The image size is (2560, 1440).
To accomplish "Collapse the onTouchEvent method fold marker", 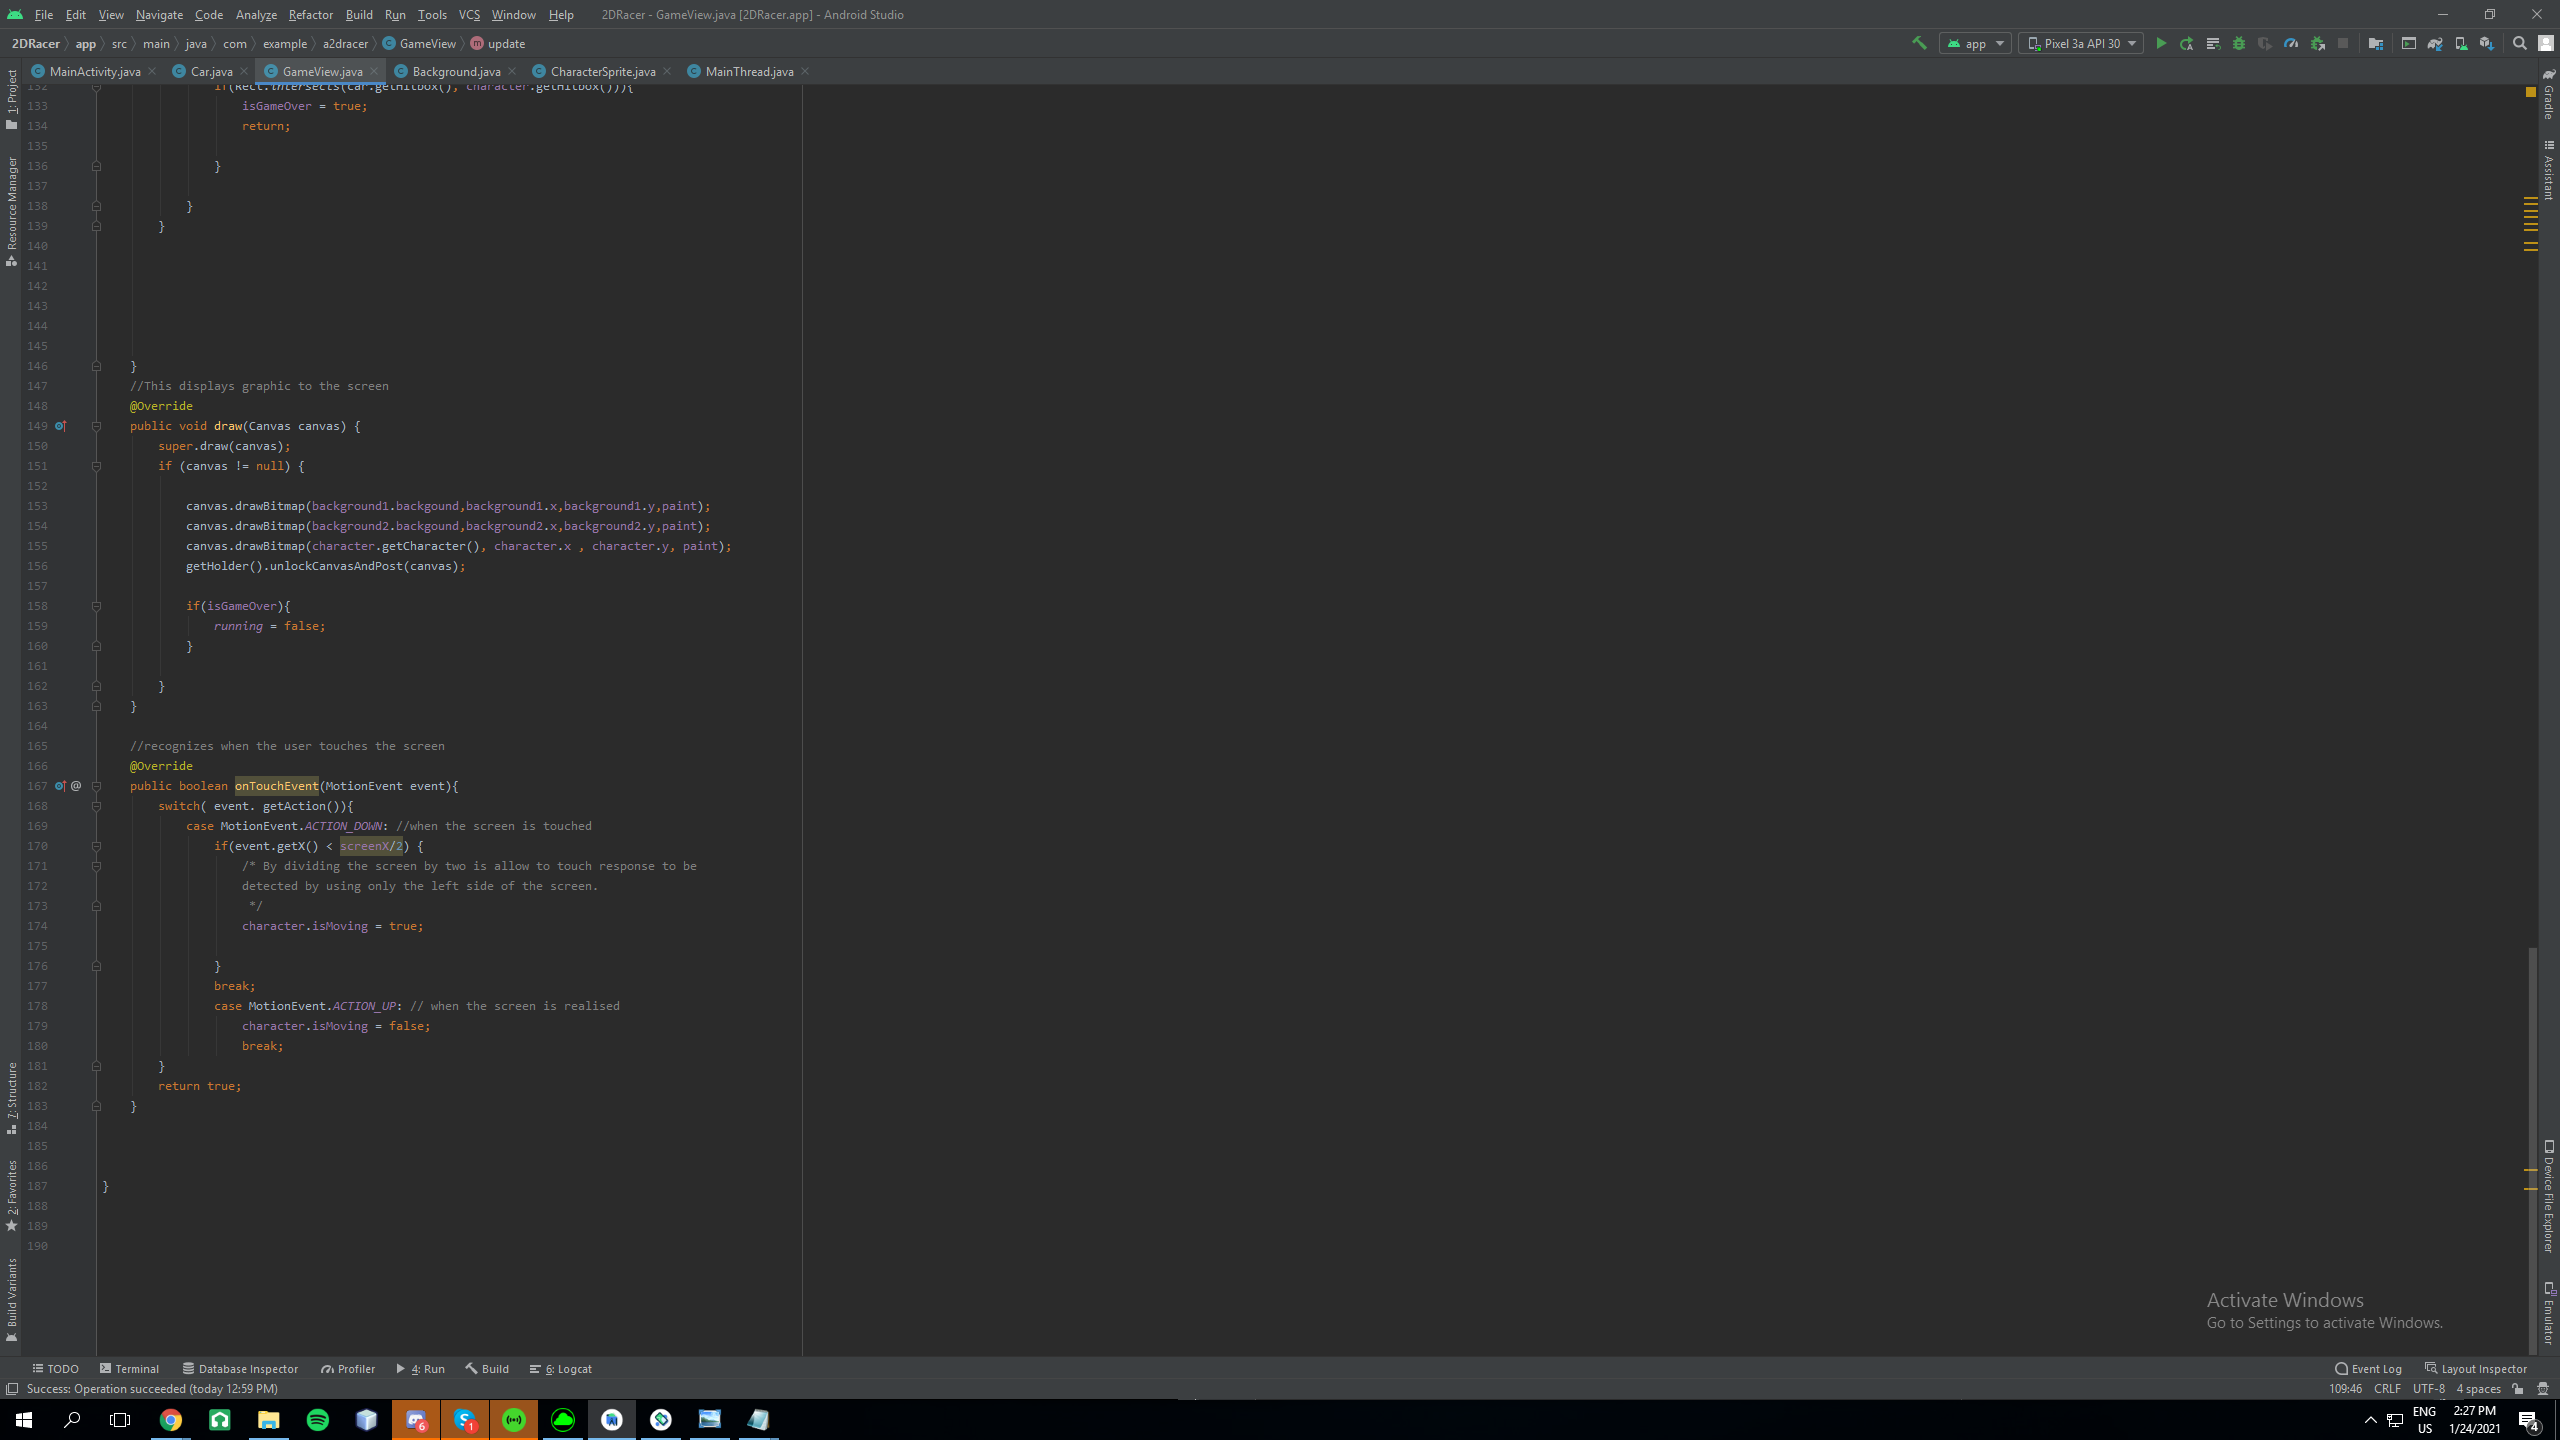I will point(97,786).
